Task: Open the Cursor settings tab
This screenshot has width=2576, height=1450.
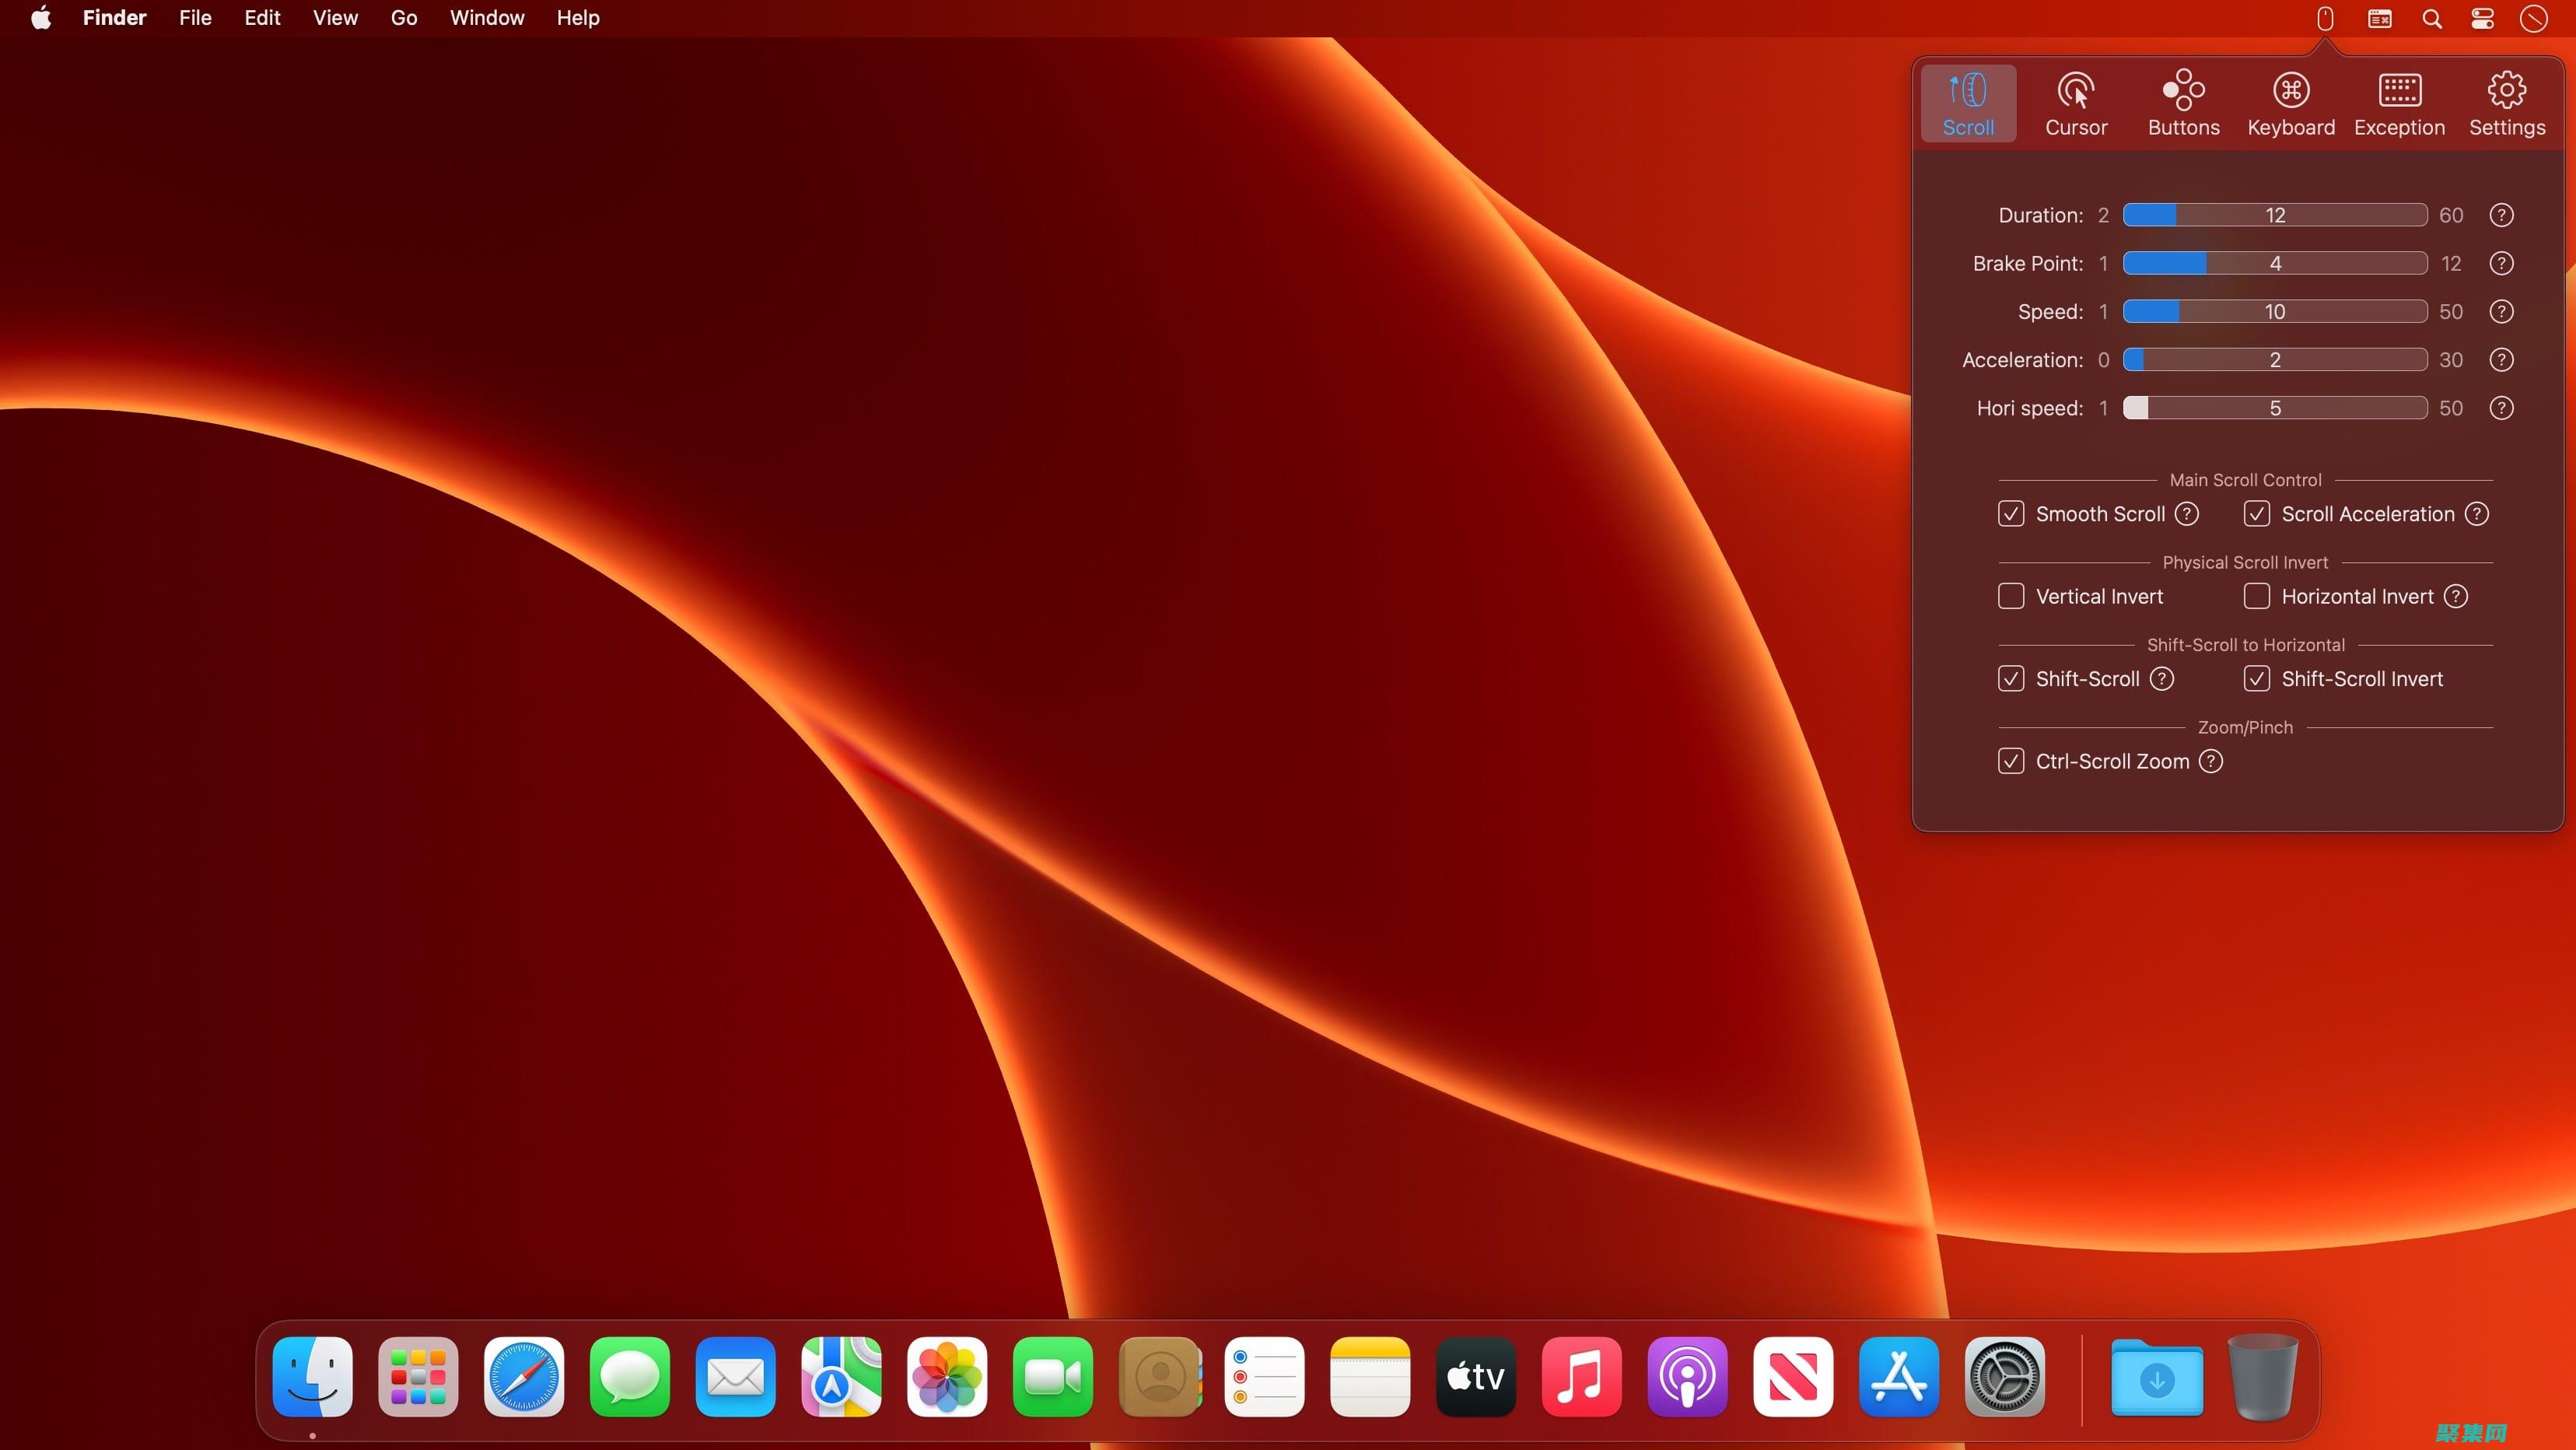Action: [2075, 104]
